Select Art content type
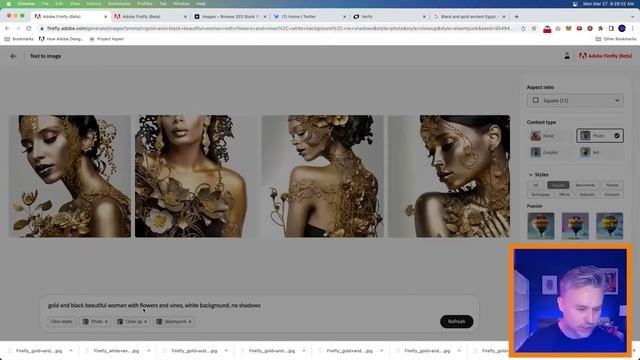 pyautogui.click(x=600, y=153)
